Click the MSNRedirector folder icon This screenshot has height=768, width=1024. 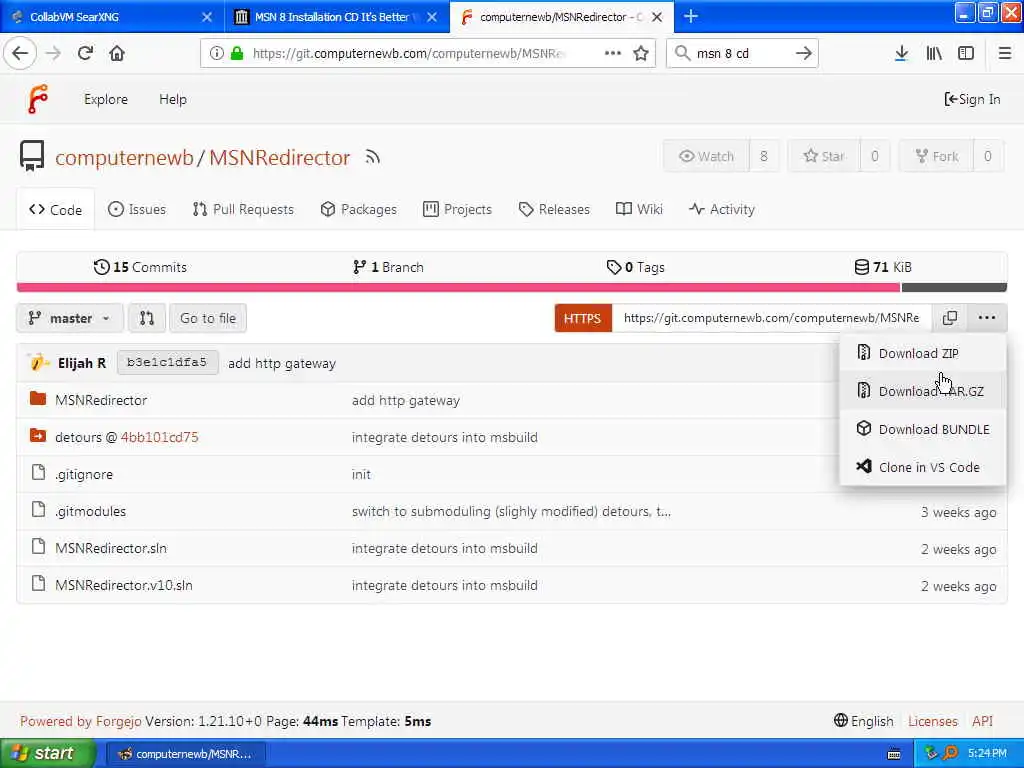(38, 398)
